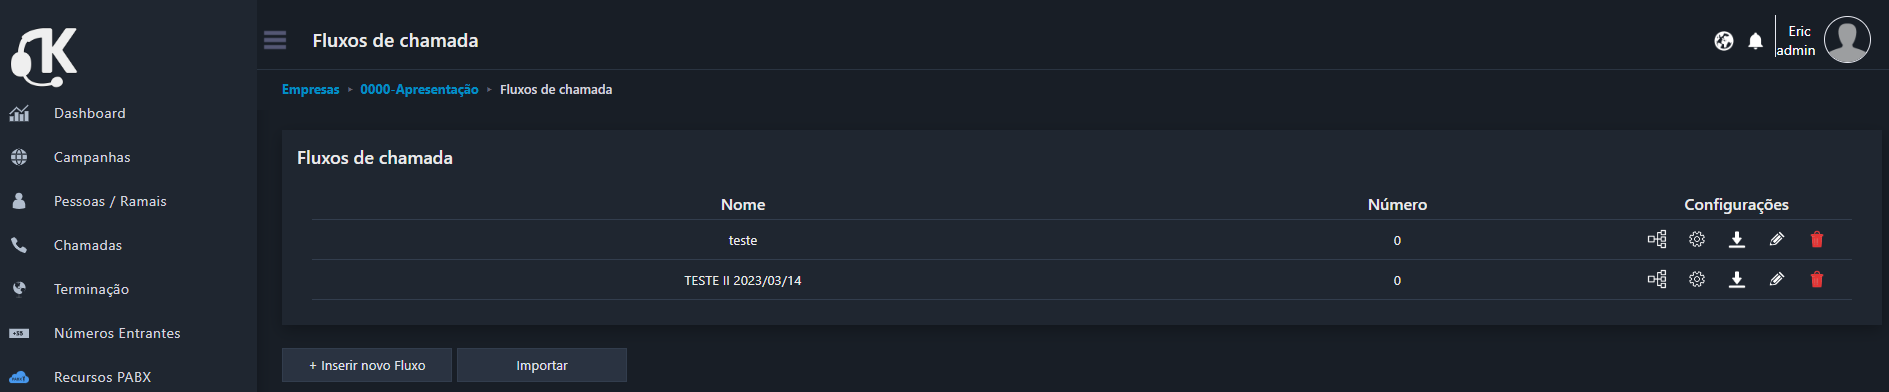The height and width of the screenshot is (392, 1889).
Task: Download the teste call flow
Action: [1737, 239]
